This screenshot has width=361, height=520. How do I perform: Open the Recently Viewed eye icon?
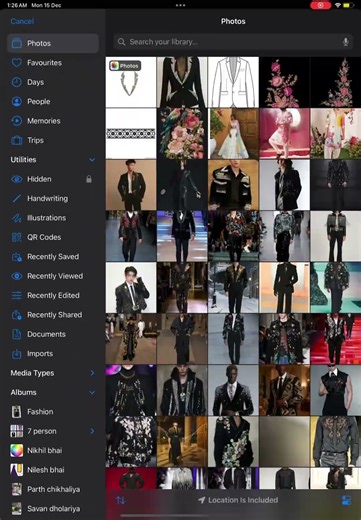[17, 276]
